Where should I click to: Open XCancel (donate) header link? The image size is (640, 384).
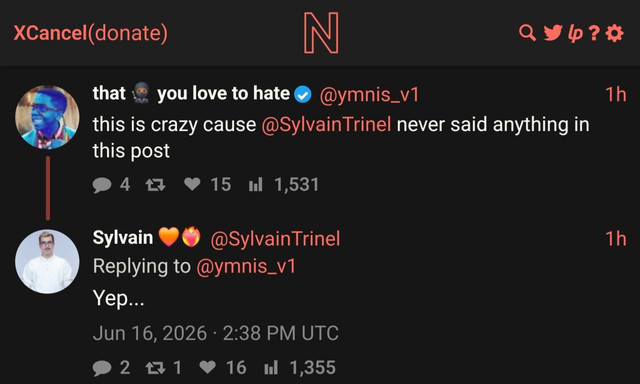point(90,33)
